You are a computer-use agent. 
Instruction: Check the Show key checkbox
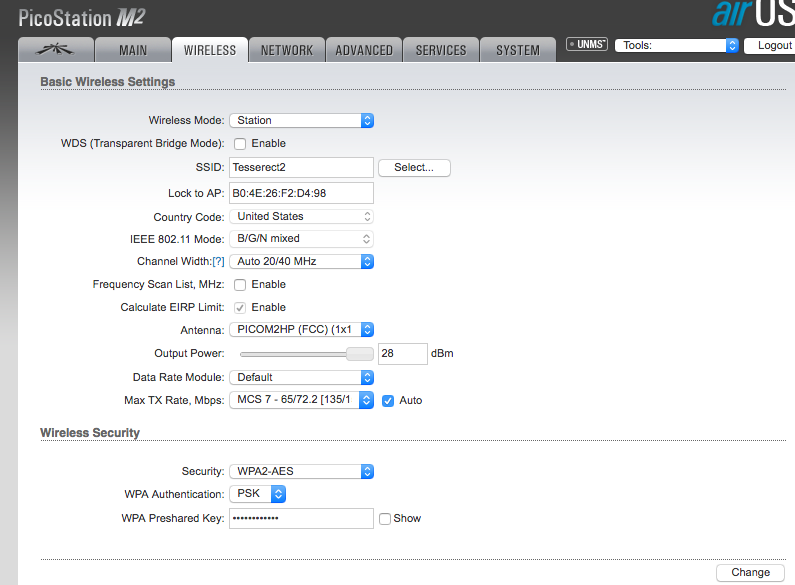point(385,519)
